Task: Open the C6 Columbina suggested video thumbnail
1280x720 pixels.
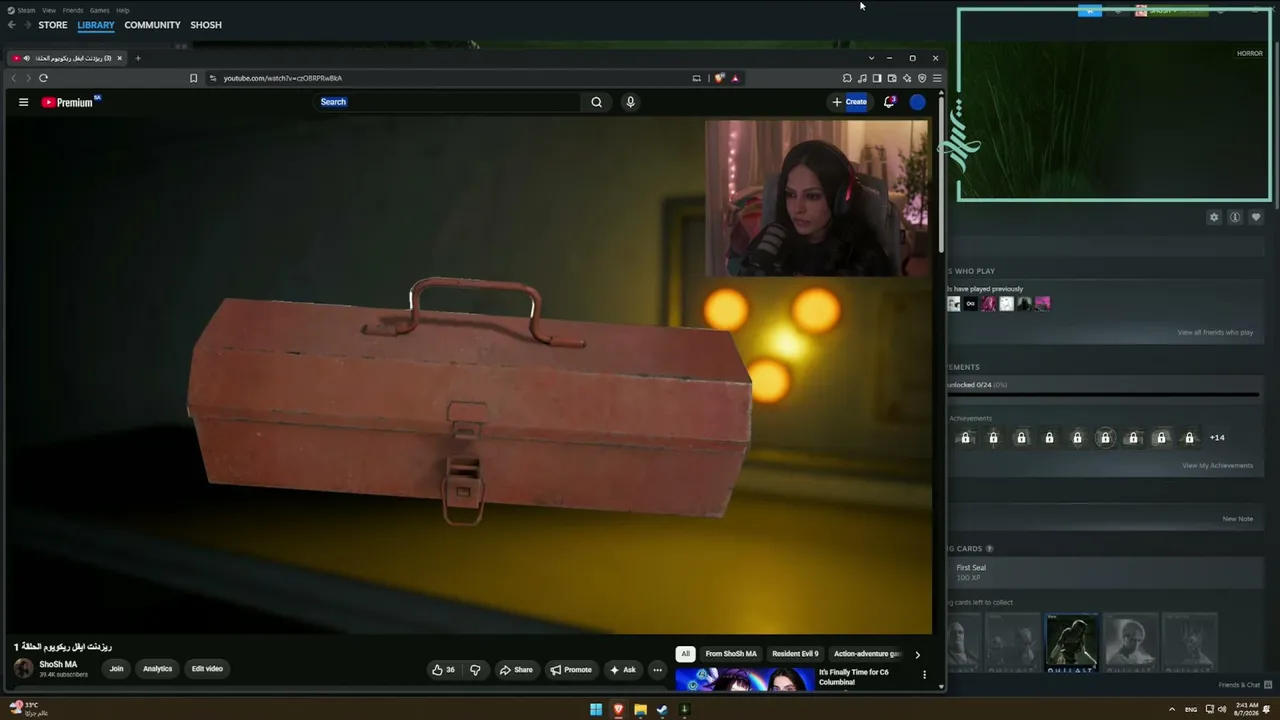Action: (745, 680)
